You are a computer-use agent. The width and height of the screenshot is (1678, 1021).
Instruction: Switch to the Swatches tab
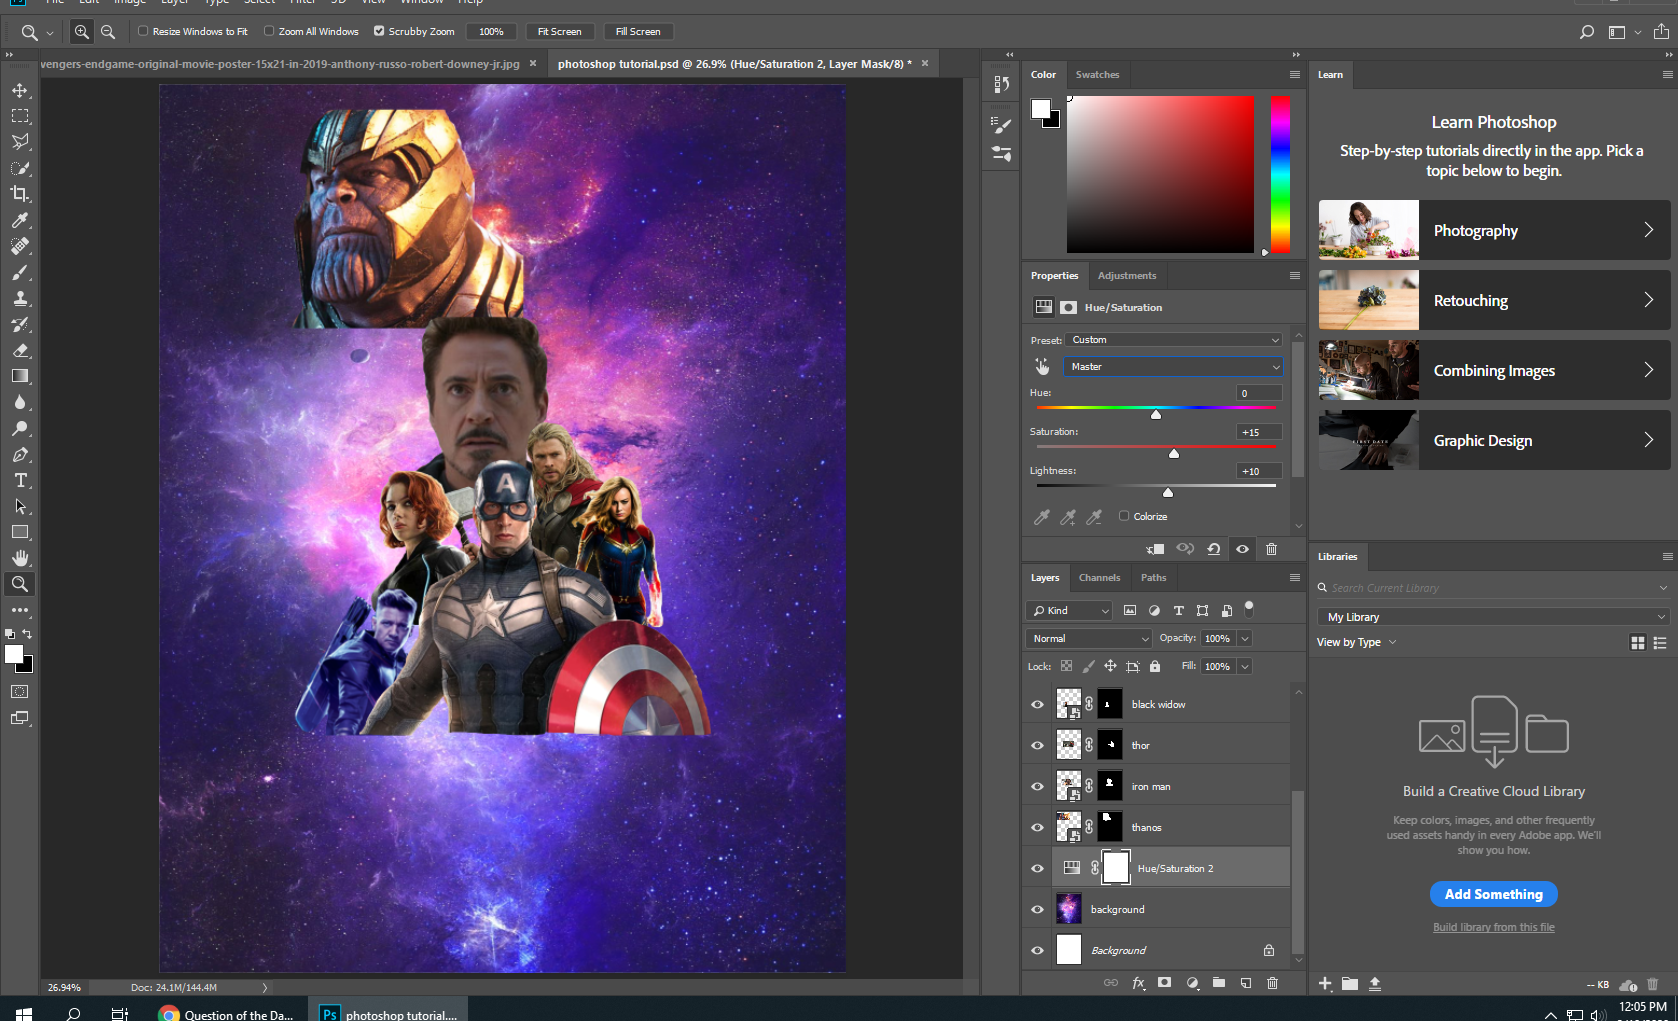(1097, 75)
